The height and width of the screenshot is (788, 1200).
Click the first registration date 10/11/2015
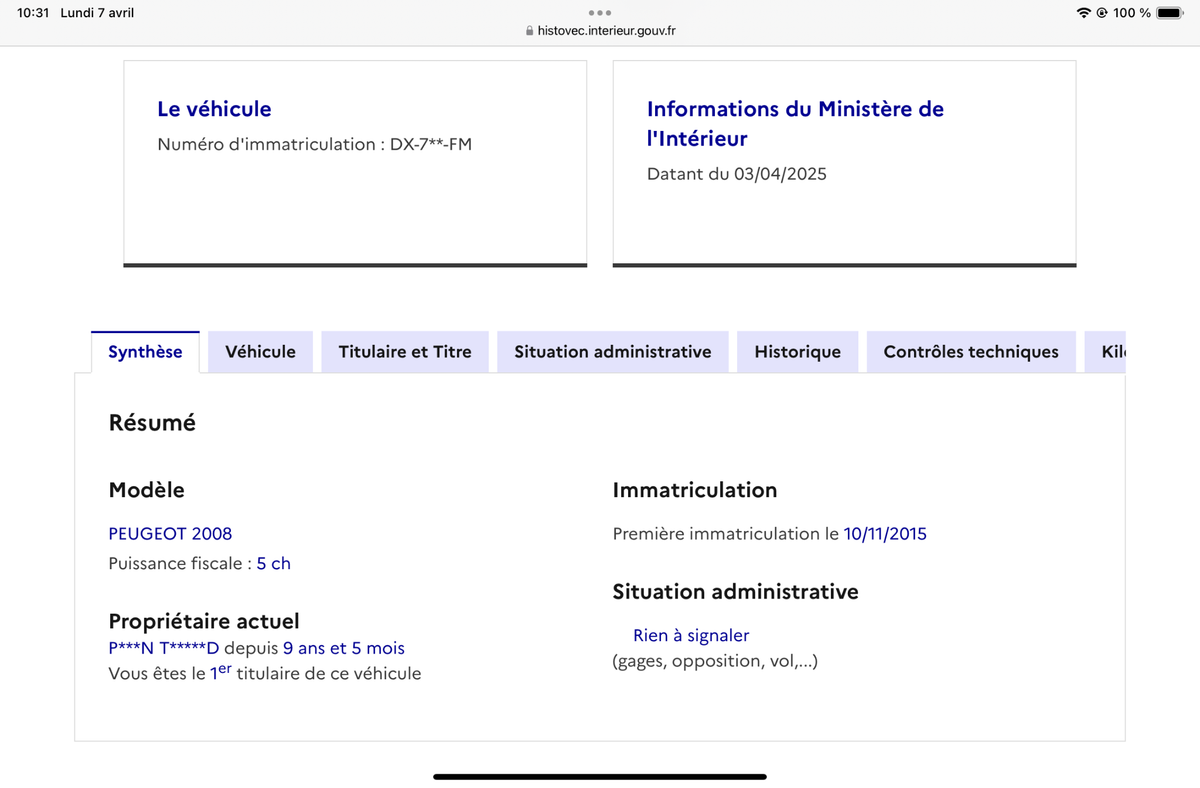[885, 534]
